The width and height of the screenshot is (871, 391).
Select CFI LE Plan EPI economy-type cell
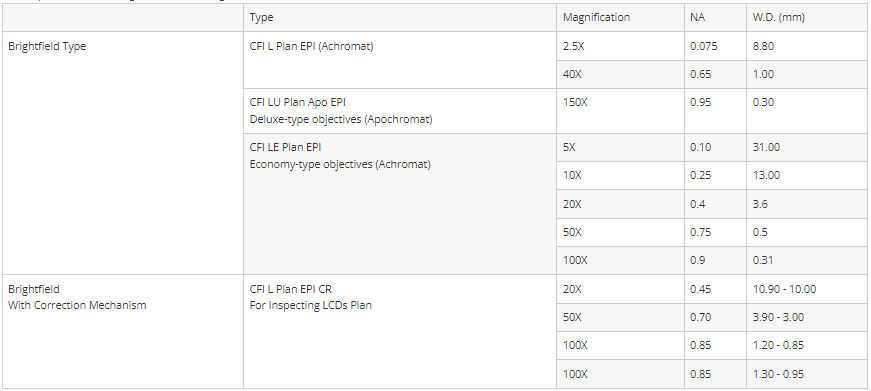tap(400, 204)
